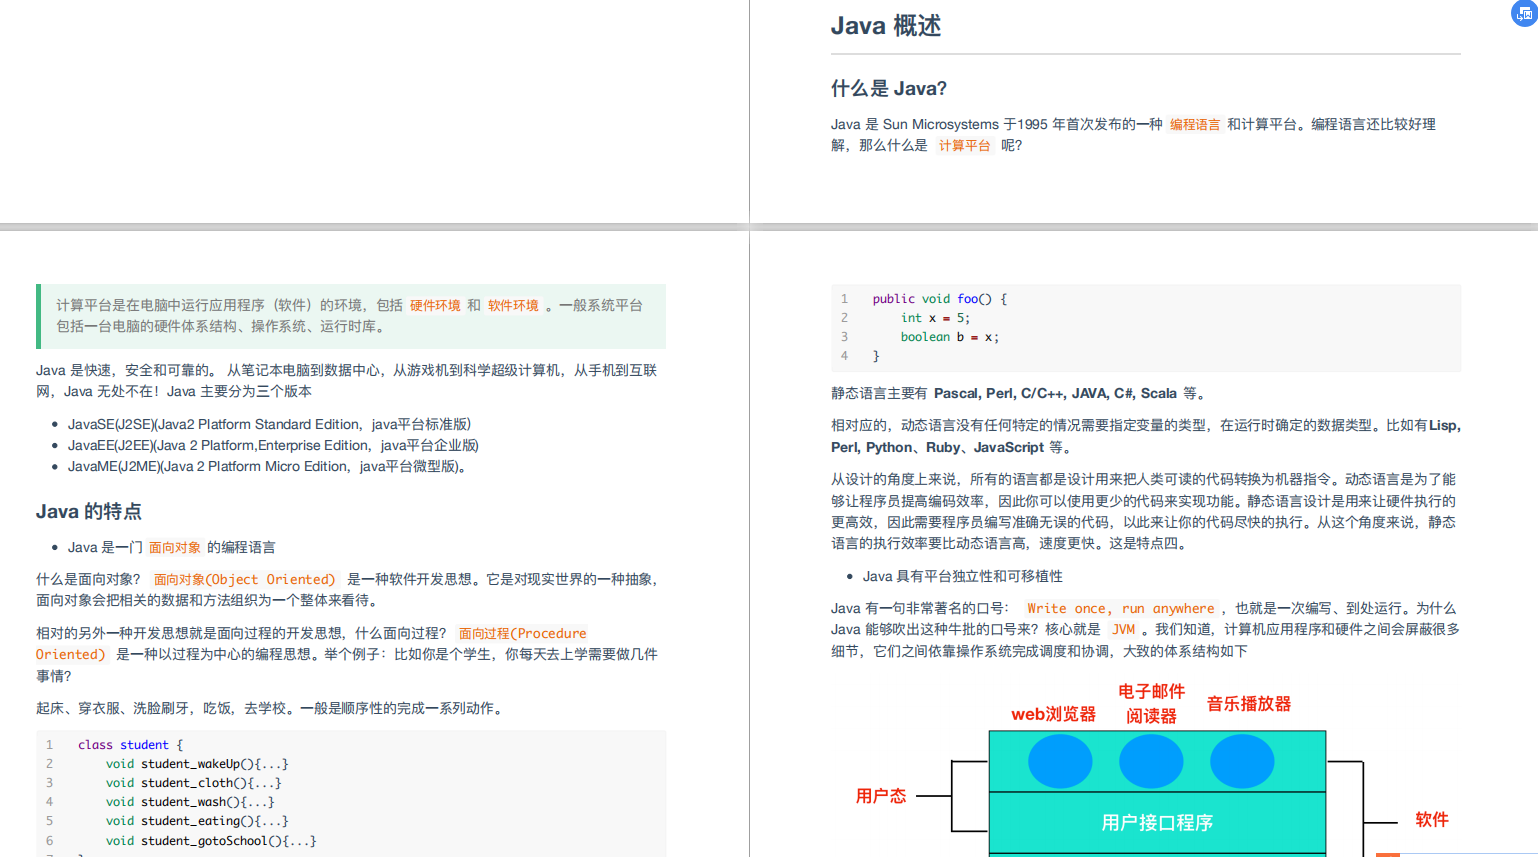Click code line "void student_wash(){...}"
Image resolution: width=1538 pixels, height=857 pixels.
pos(190,802)
